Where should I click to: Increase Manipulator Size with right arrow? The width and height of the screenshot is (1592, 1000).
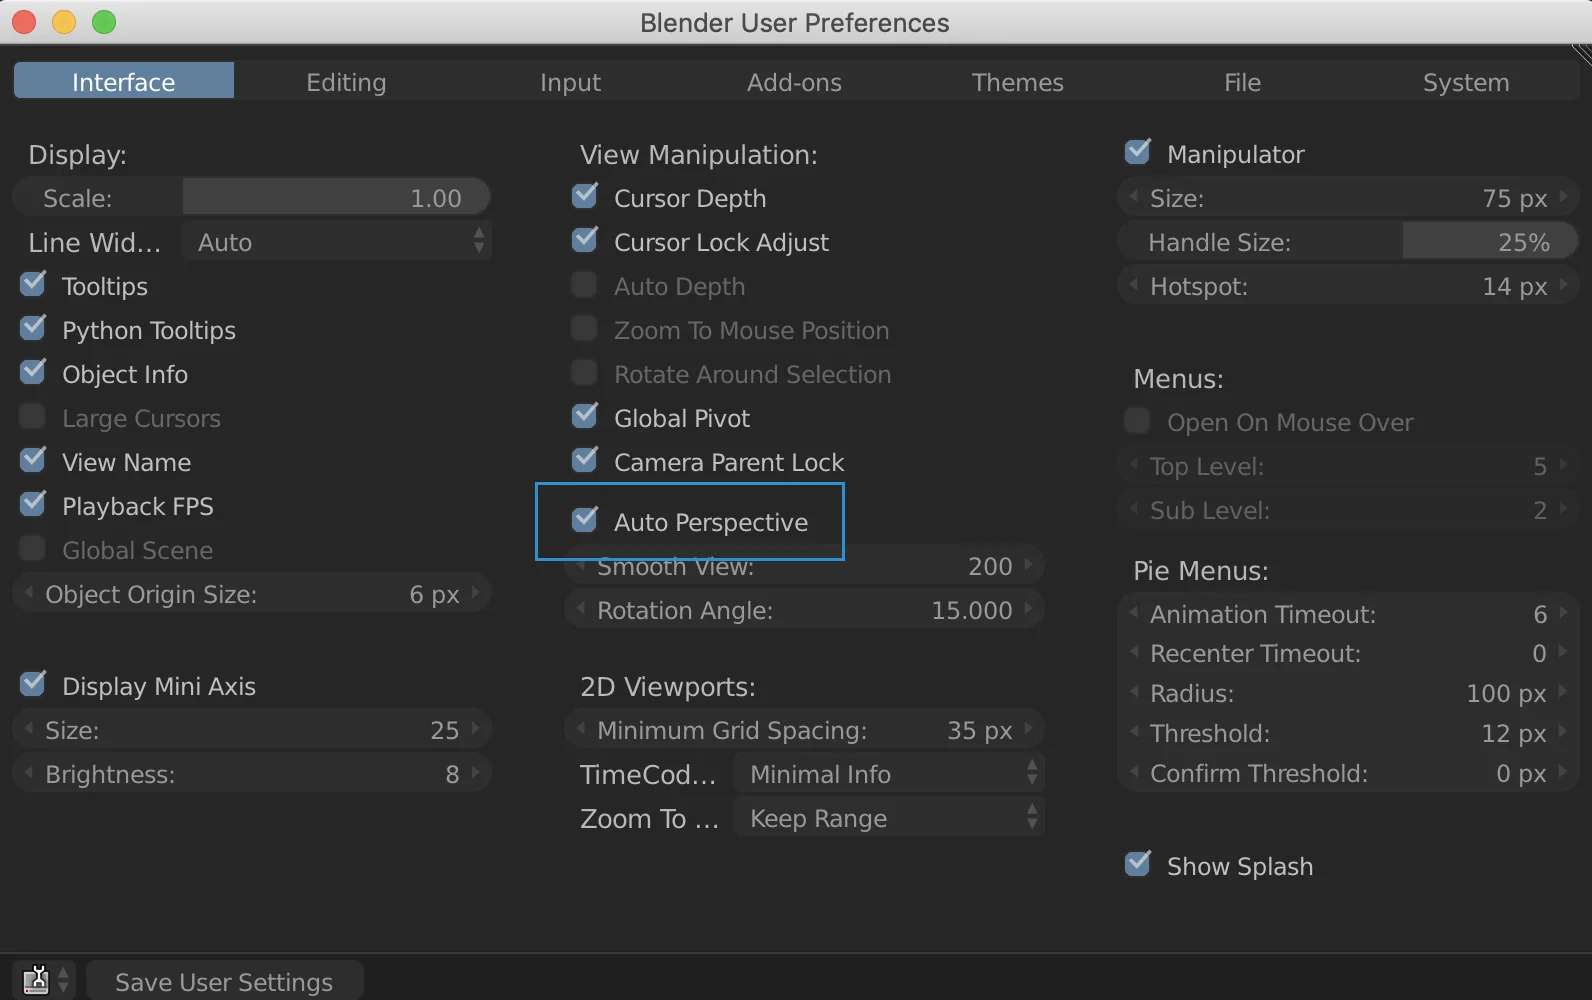pyautogui.click(x=1564, y=197)
